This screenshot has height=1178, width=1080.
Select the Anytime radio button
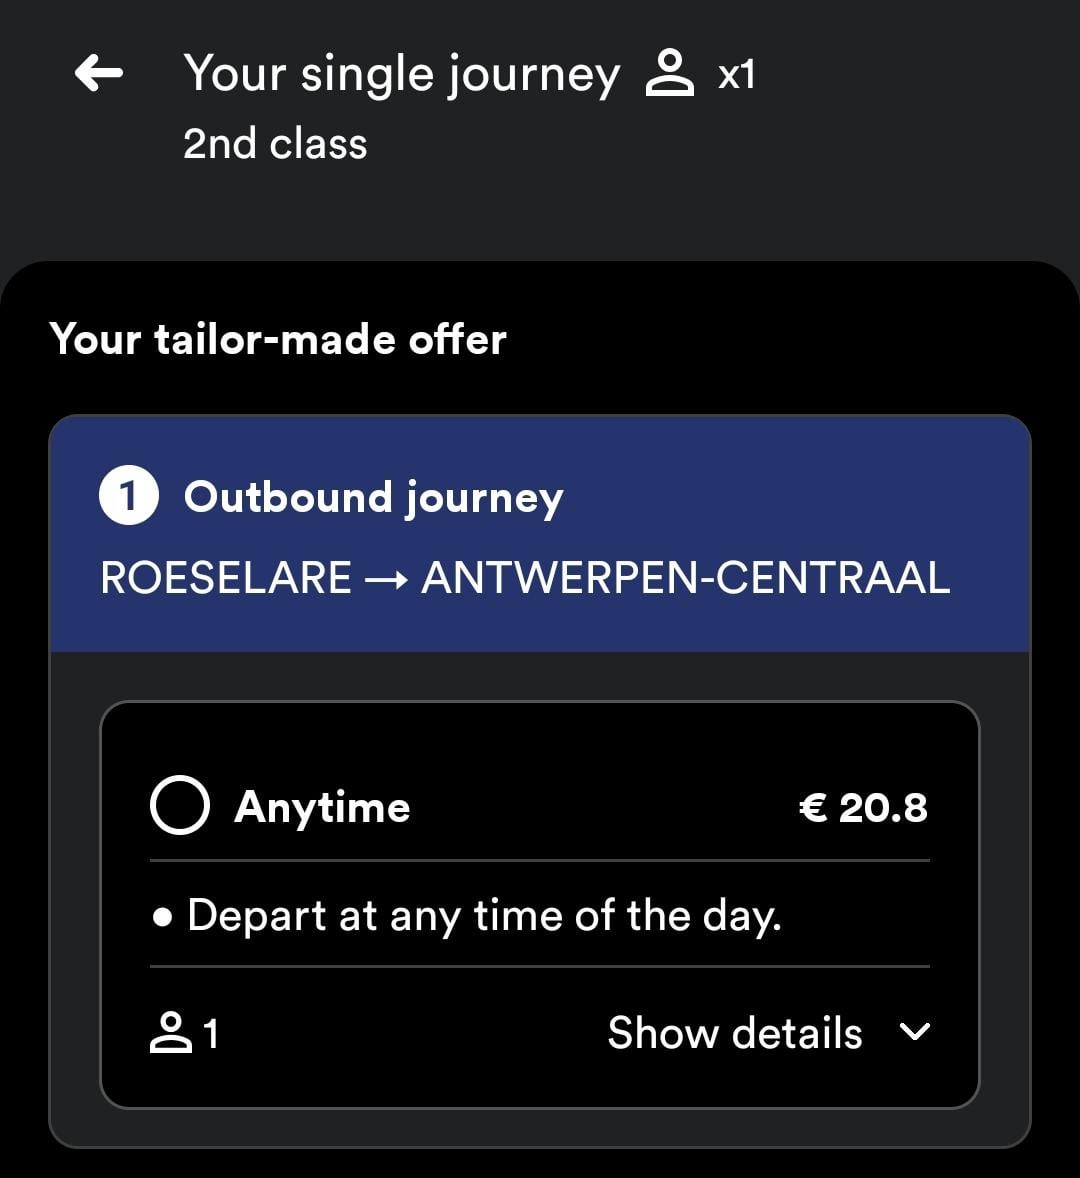180,806
